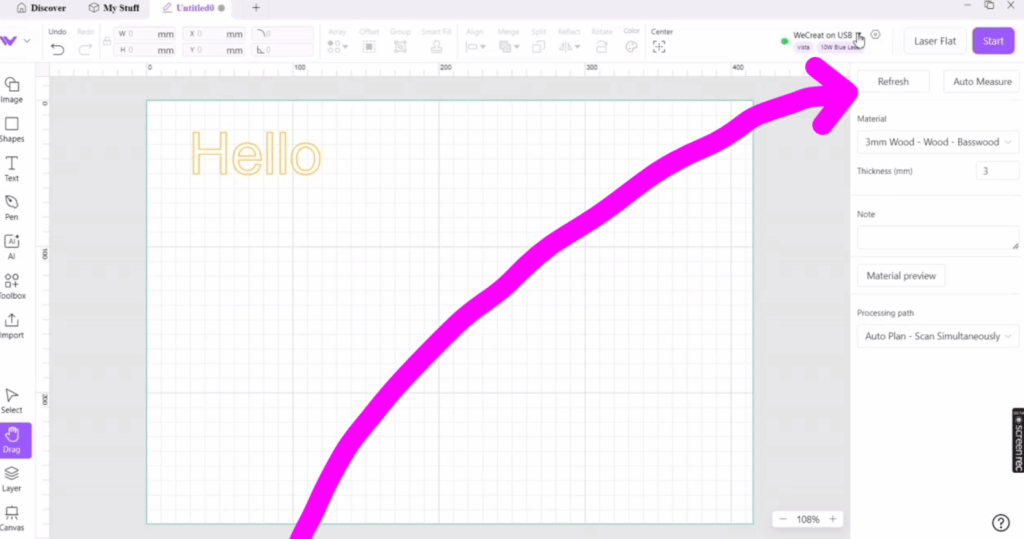
Task: Expand the Processing path dropdown
Action: coord(937,336)
